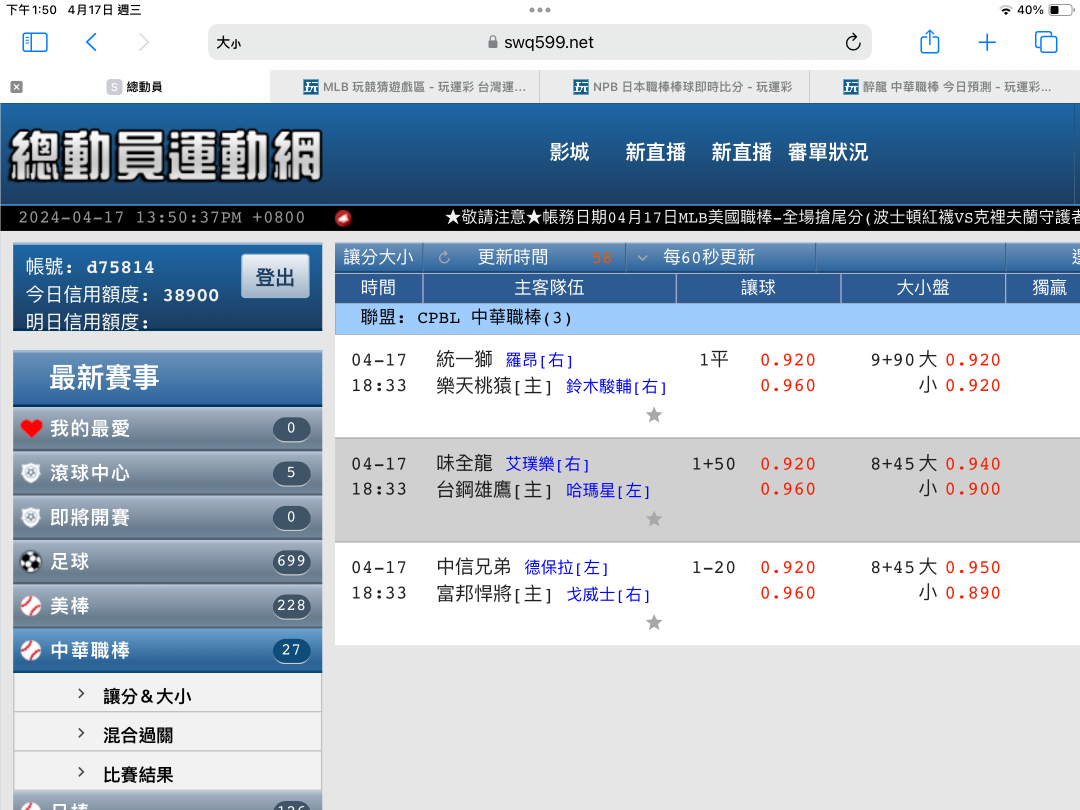Favorite the 統一獅 vs 樂天桃猿 game star

tap(654, 415)
